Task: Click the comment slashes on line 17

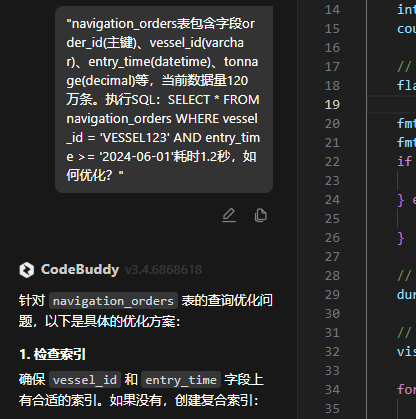Action: point(404,67)
